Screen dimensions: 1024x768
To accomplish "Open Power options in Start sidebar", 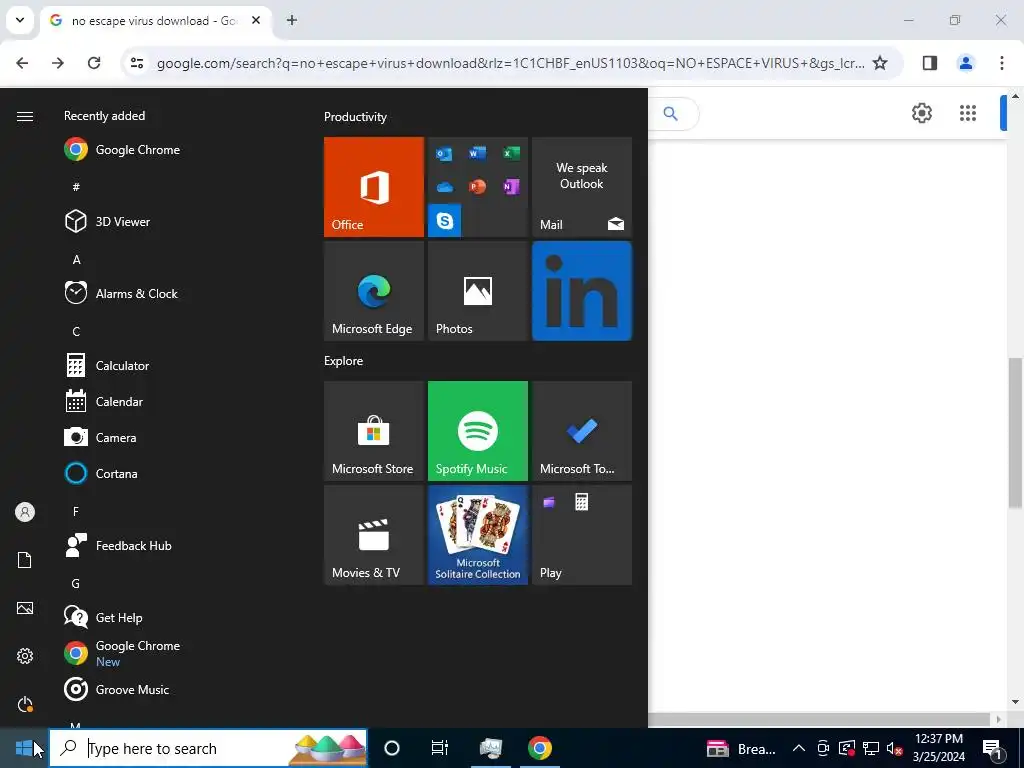I will pyautogui.click(x=25, y=704).
